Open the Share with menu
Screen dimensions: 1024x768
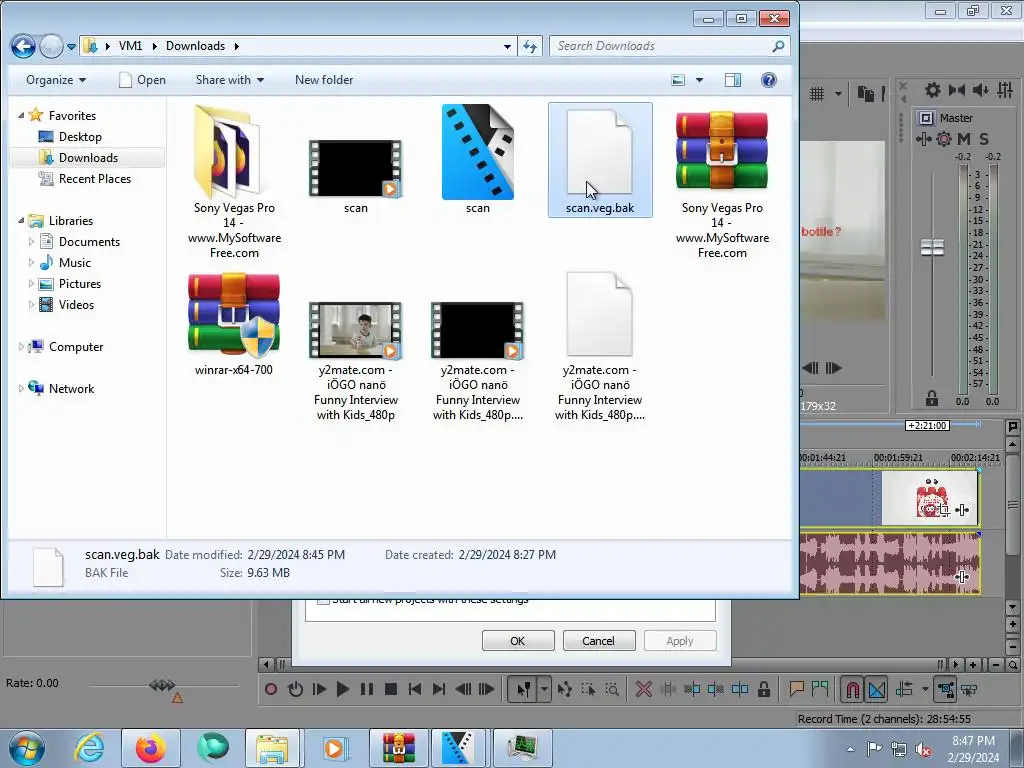230,80
